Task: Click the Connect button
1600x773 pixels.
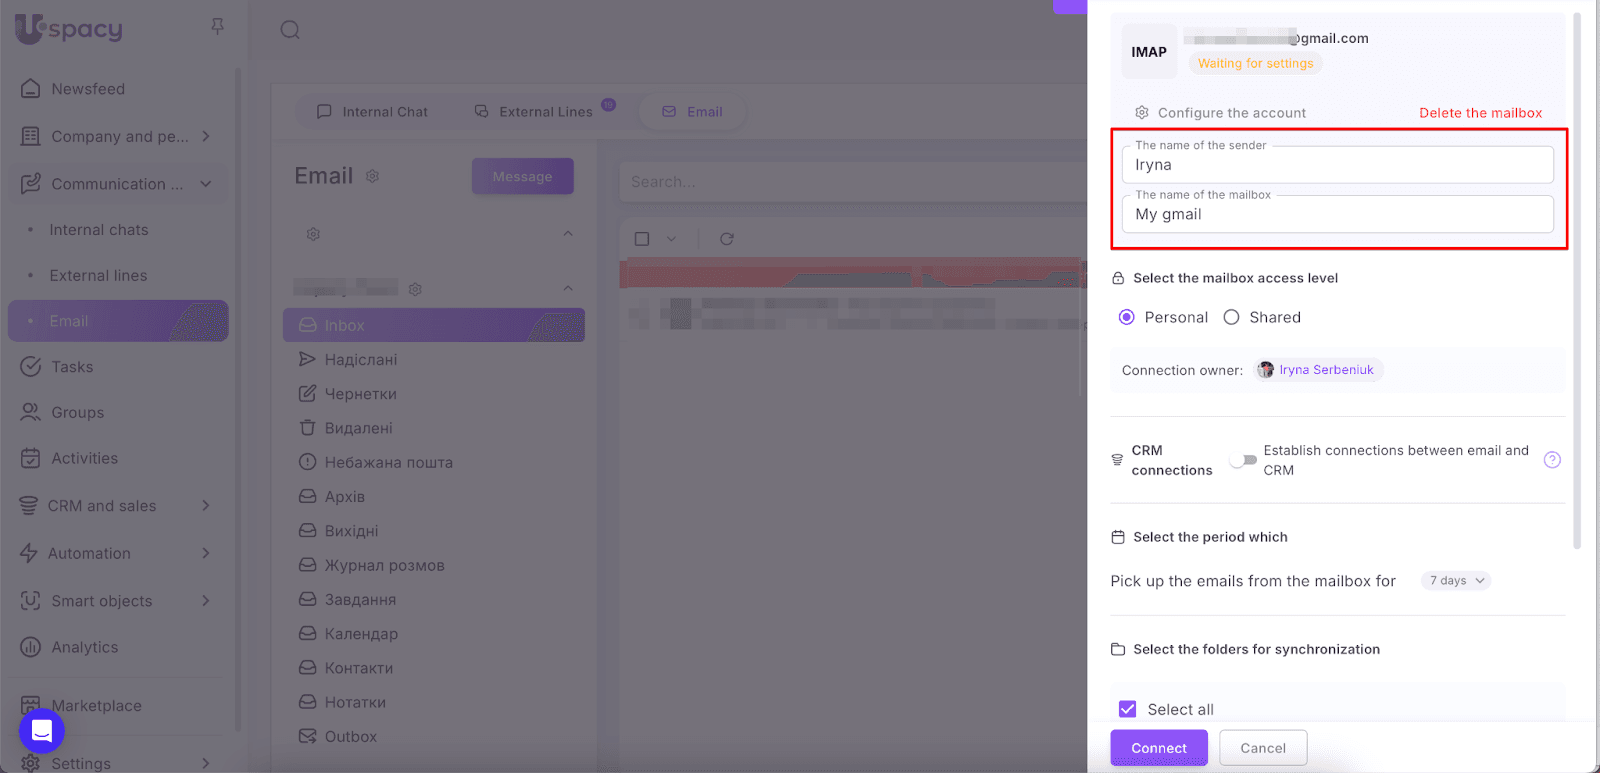Action: coord(1158,748)
